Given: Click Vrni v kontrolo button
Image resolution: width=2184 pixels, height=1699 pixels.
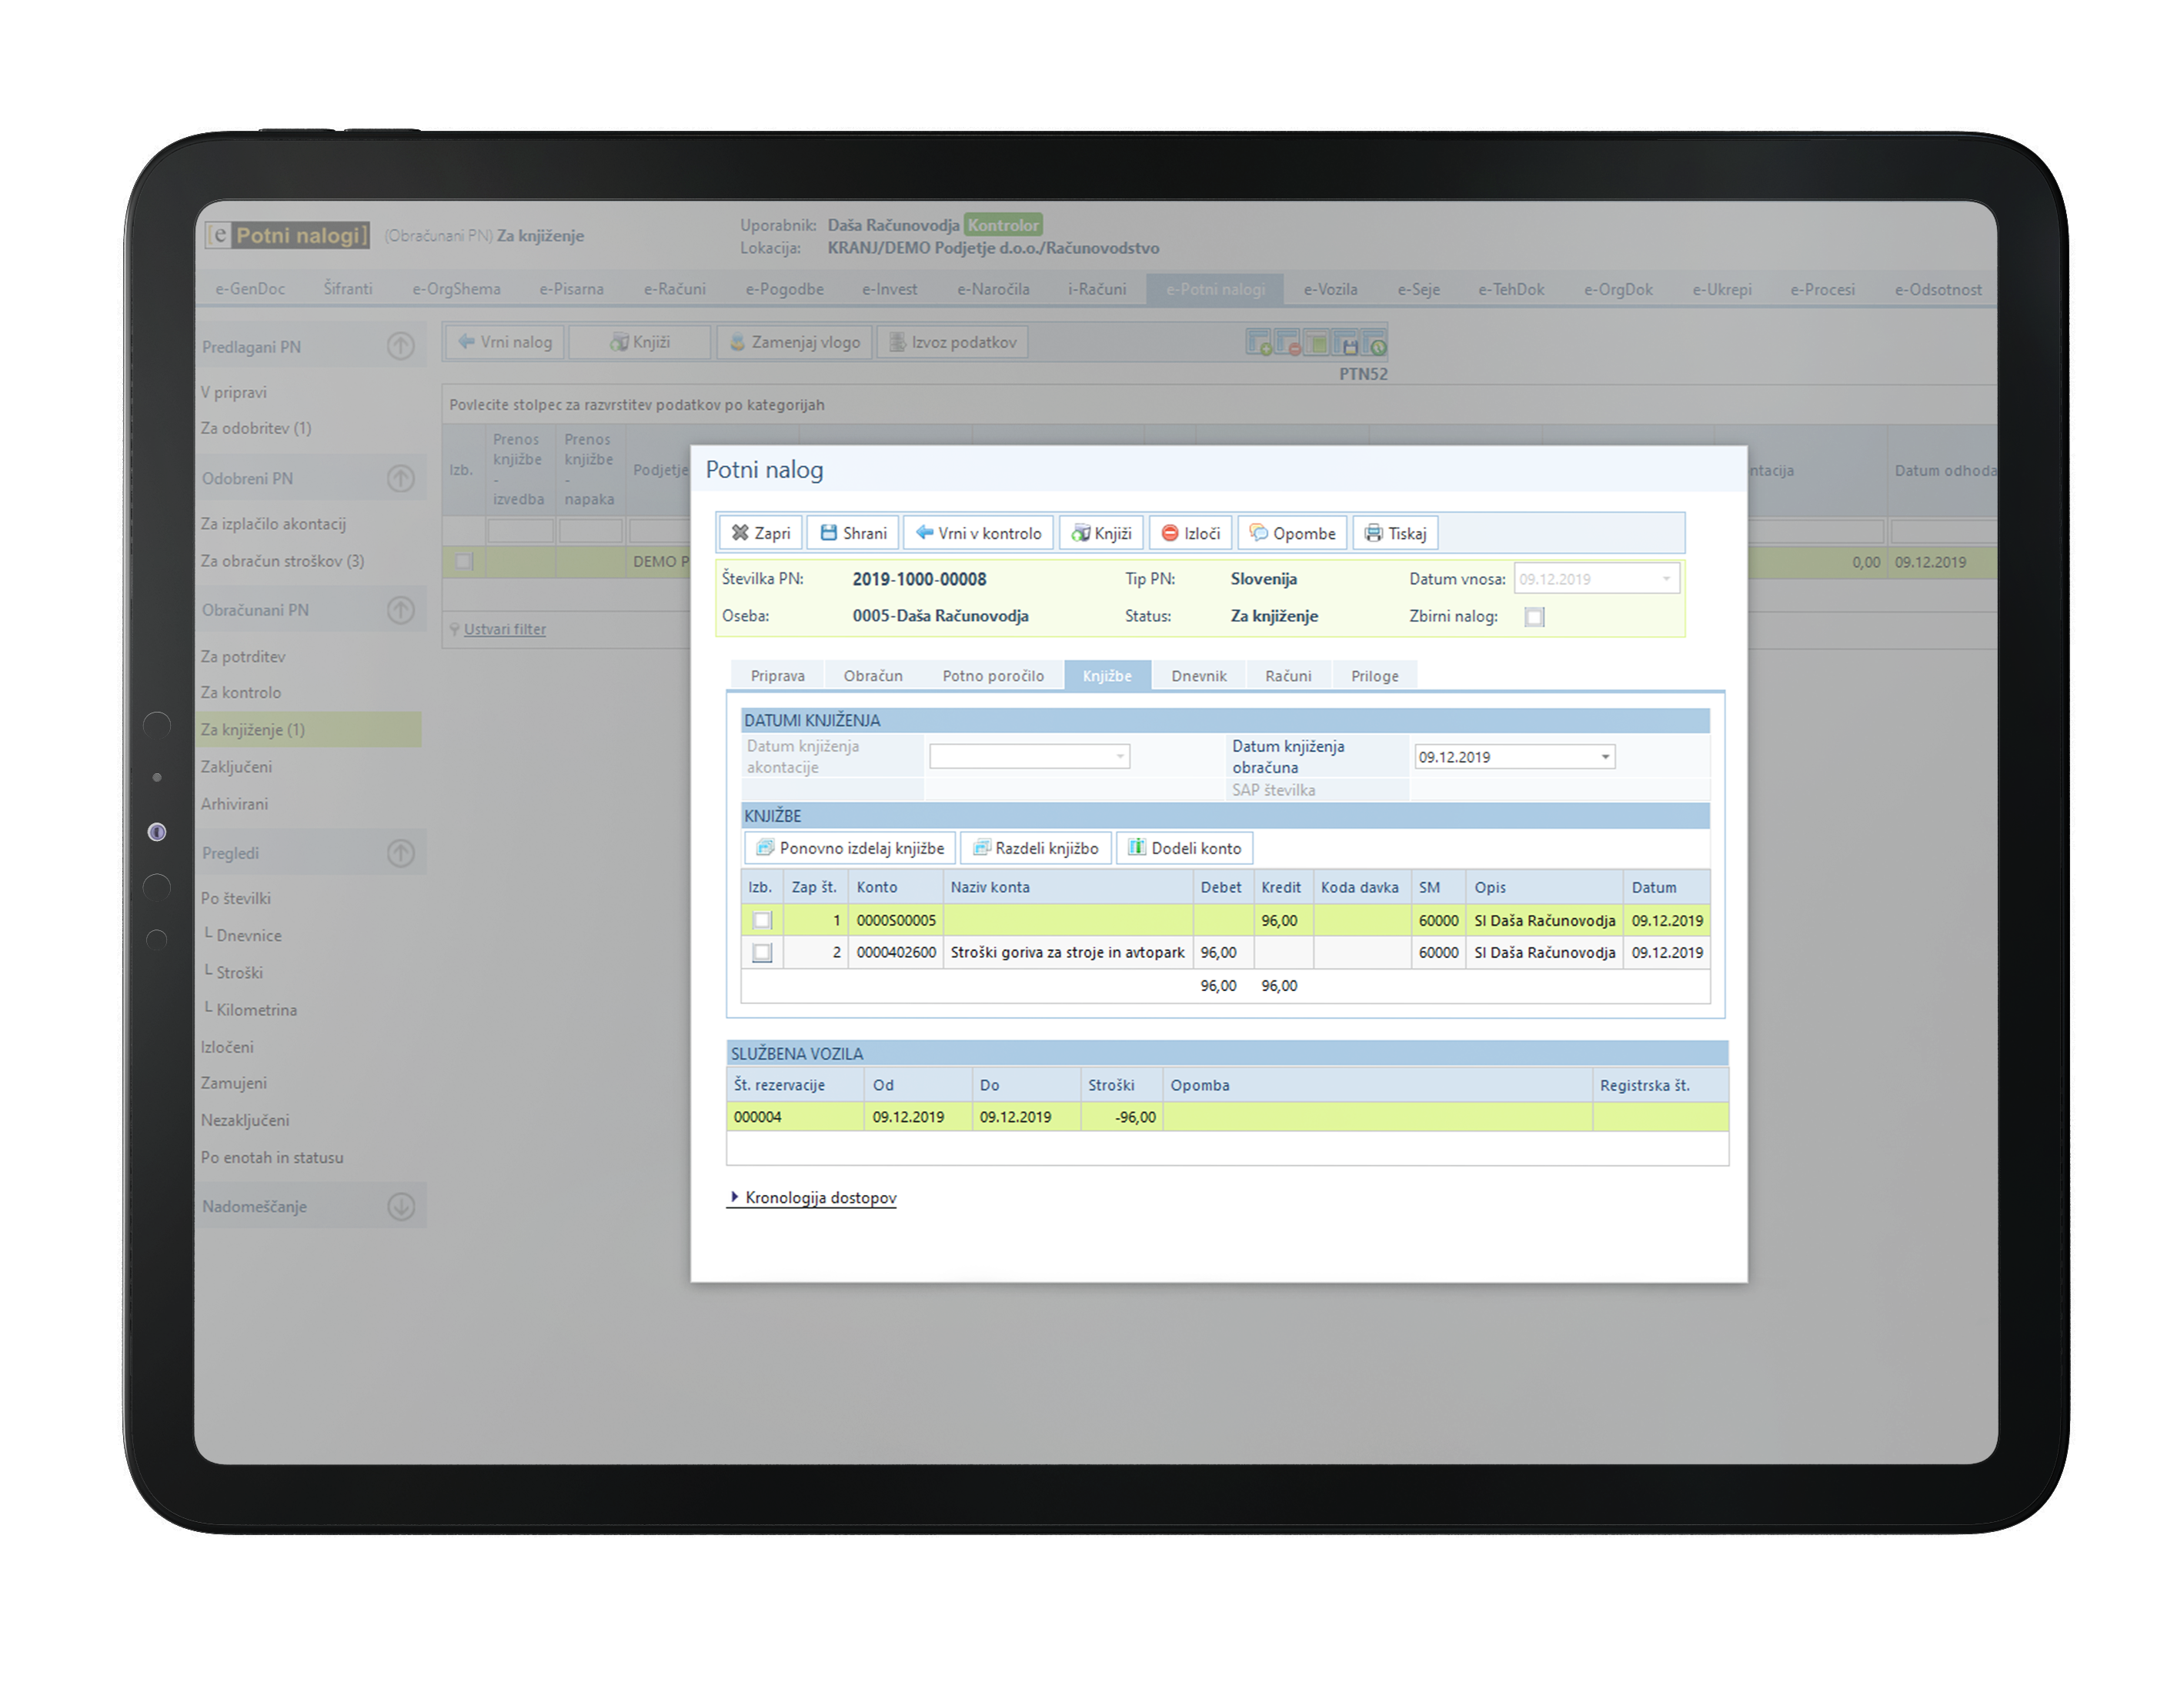Looking at the screenshot, I should [978, 533].
